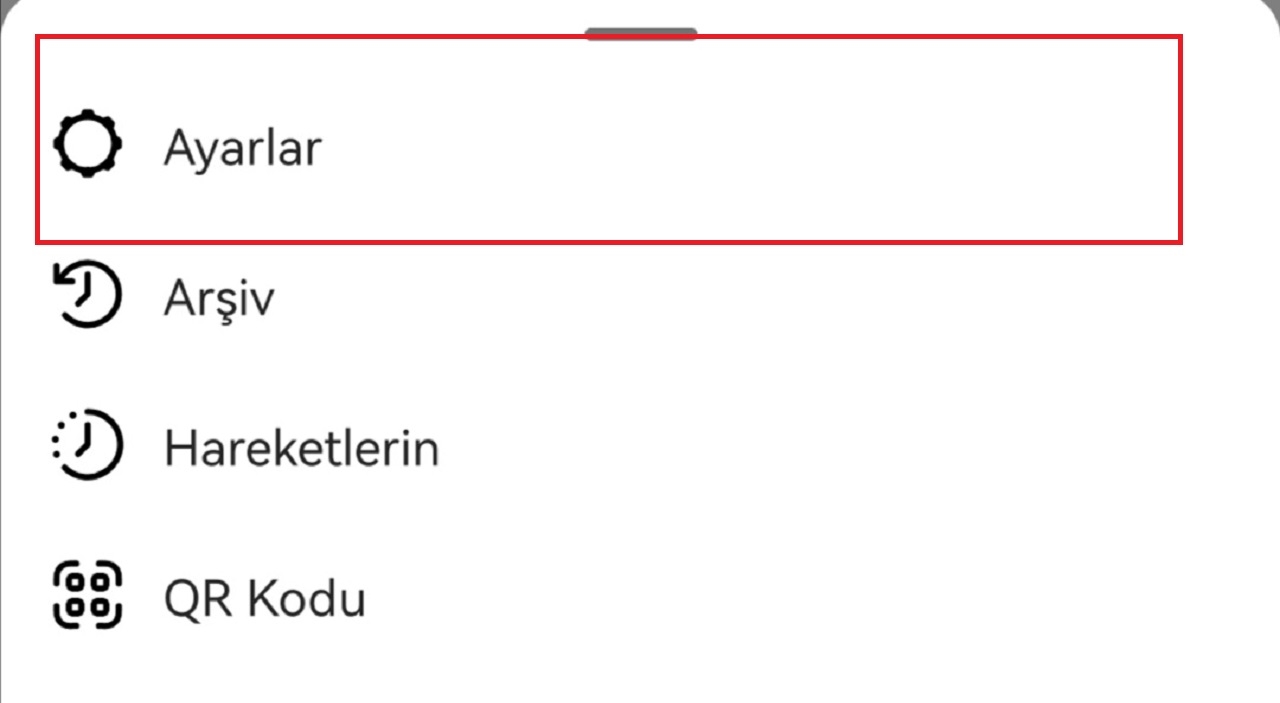Click the Ayarlar label text
The width and height of the screenshot is (1280, 703).
242,147
